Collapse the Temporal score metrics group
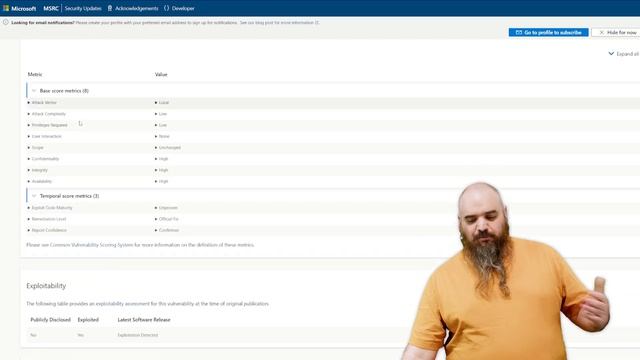Image resolution: width=640 pixels, height=360 pixels. (34, 196)
